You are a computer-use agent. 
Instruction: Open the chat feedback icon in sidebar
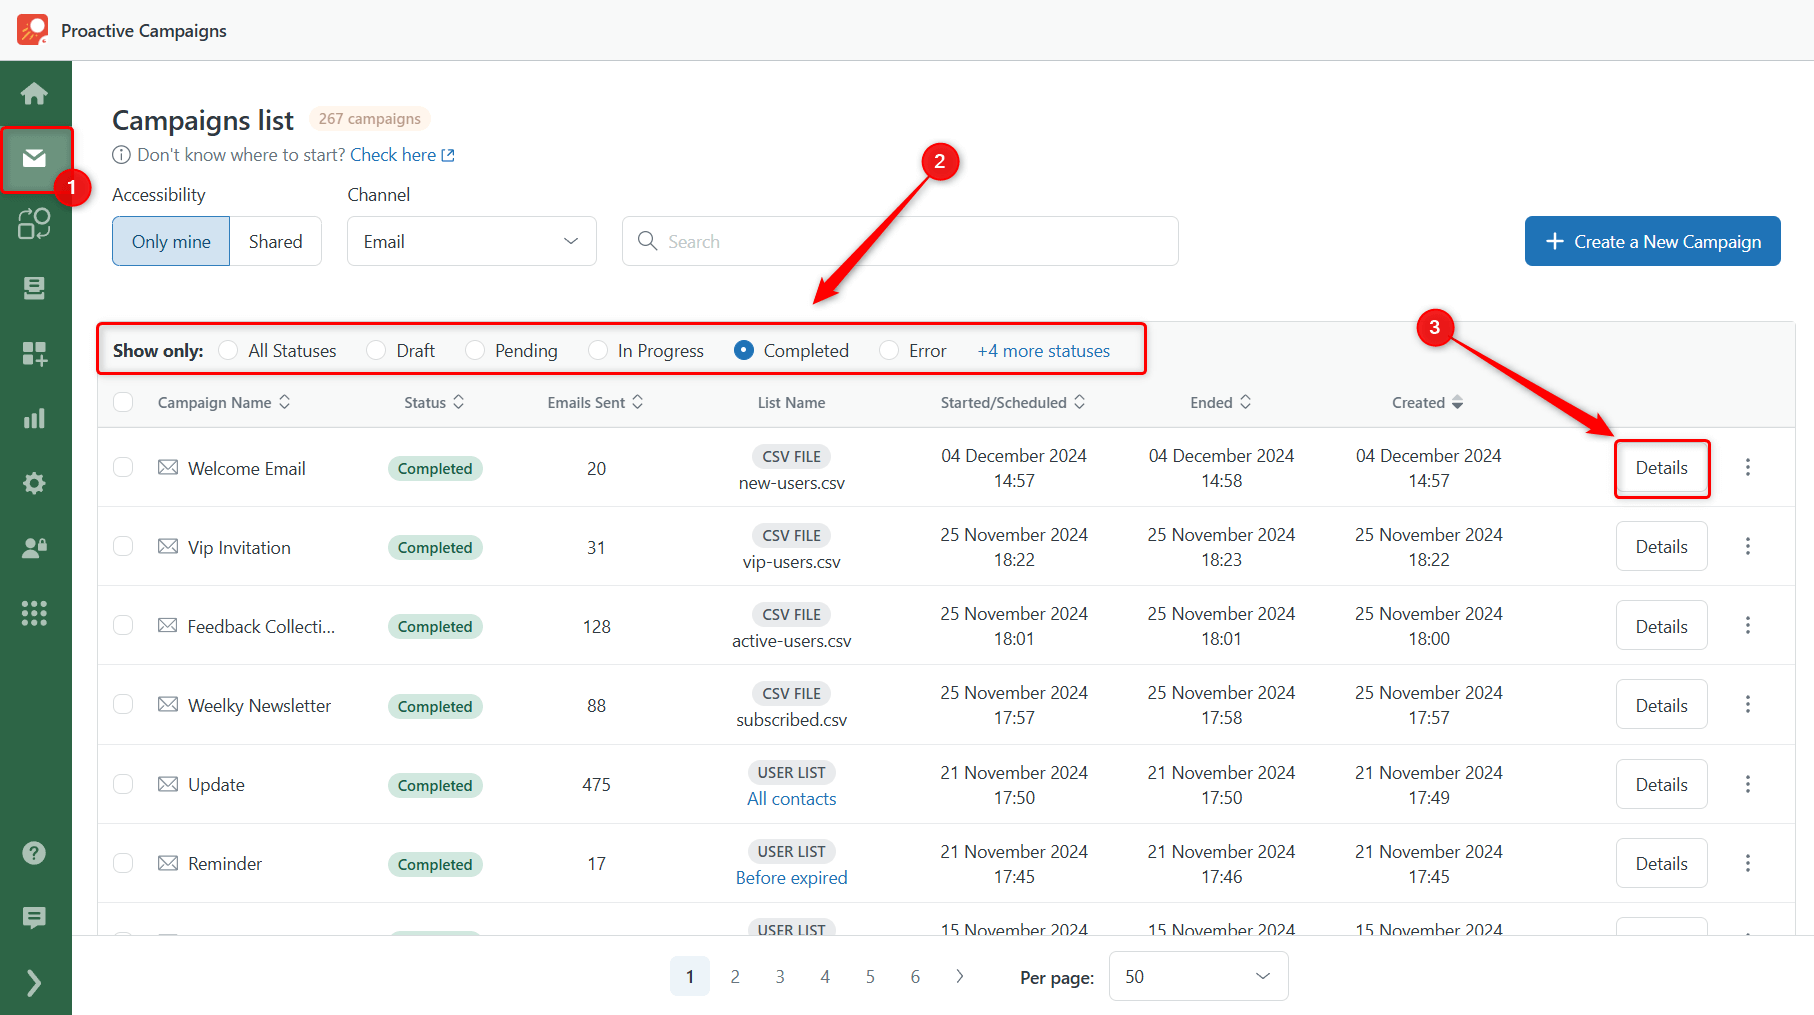pyautogui.click(x=34, y=918)
